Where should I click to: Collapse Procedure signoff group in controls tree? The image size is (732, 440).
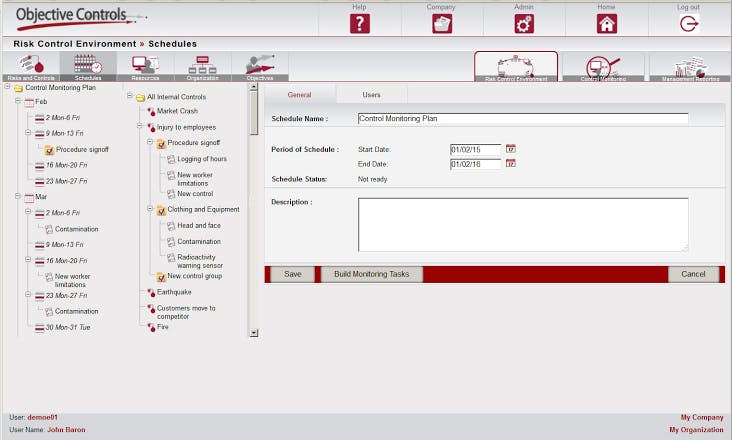pos(150,142)
